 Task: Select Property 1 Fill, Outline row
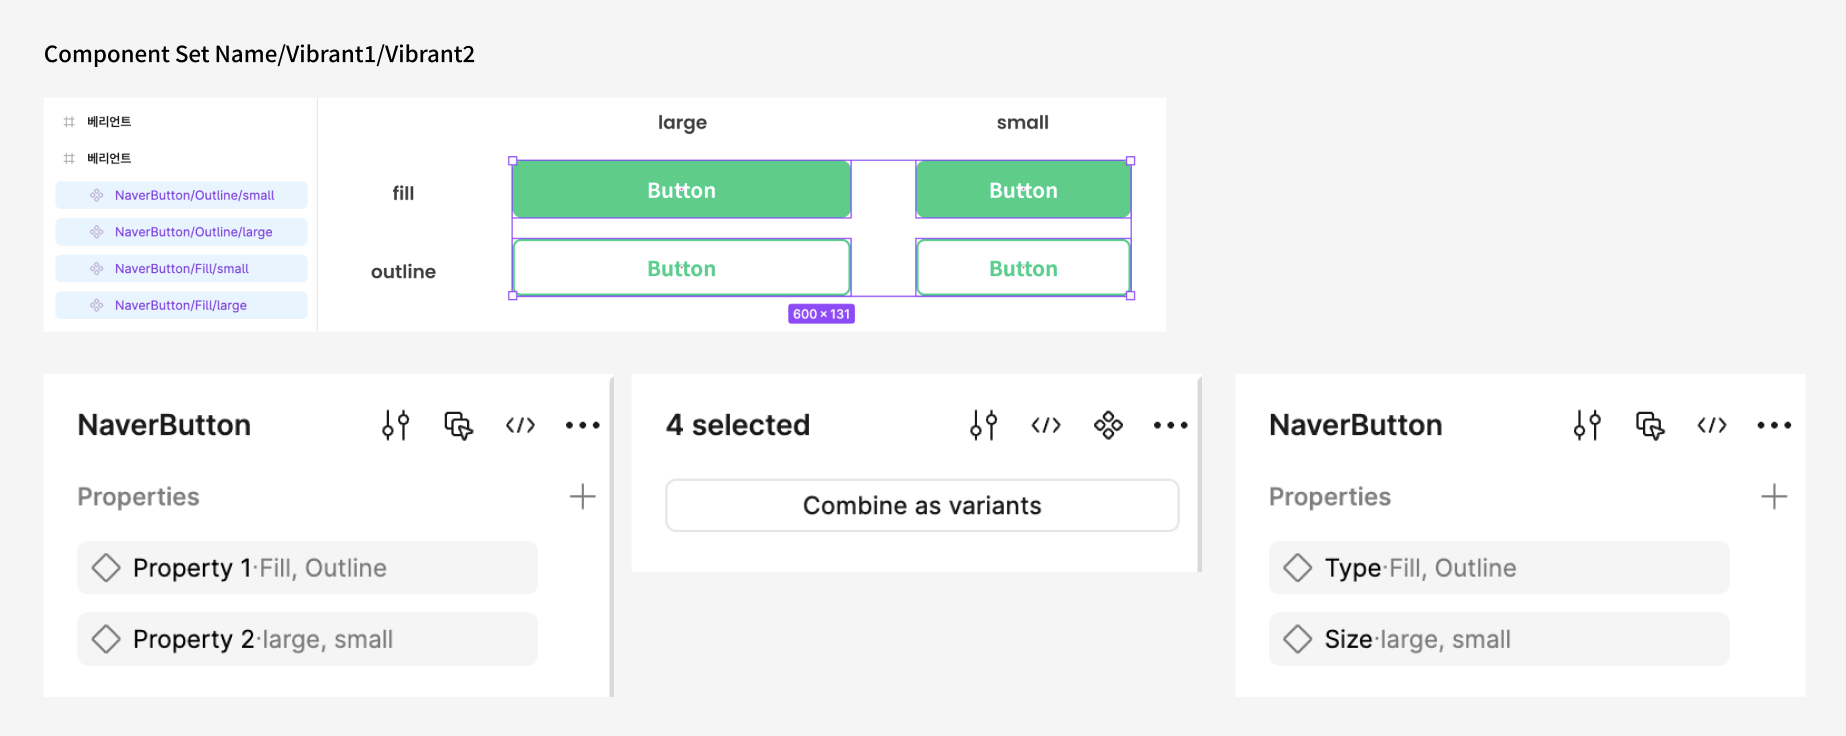tap(307, 568)
